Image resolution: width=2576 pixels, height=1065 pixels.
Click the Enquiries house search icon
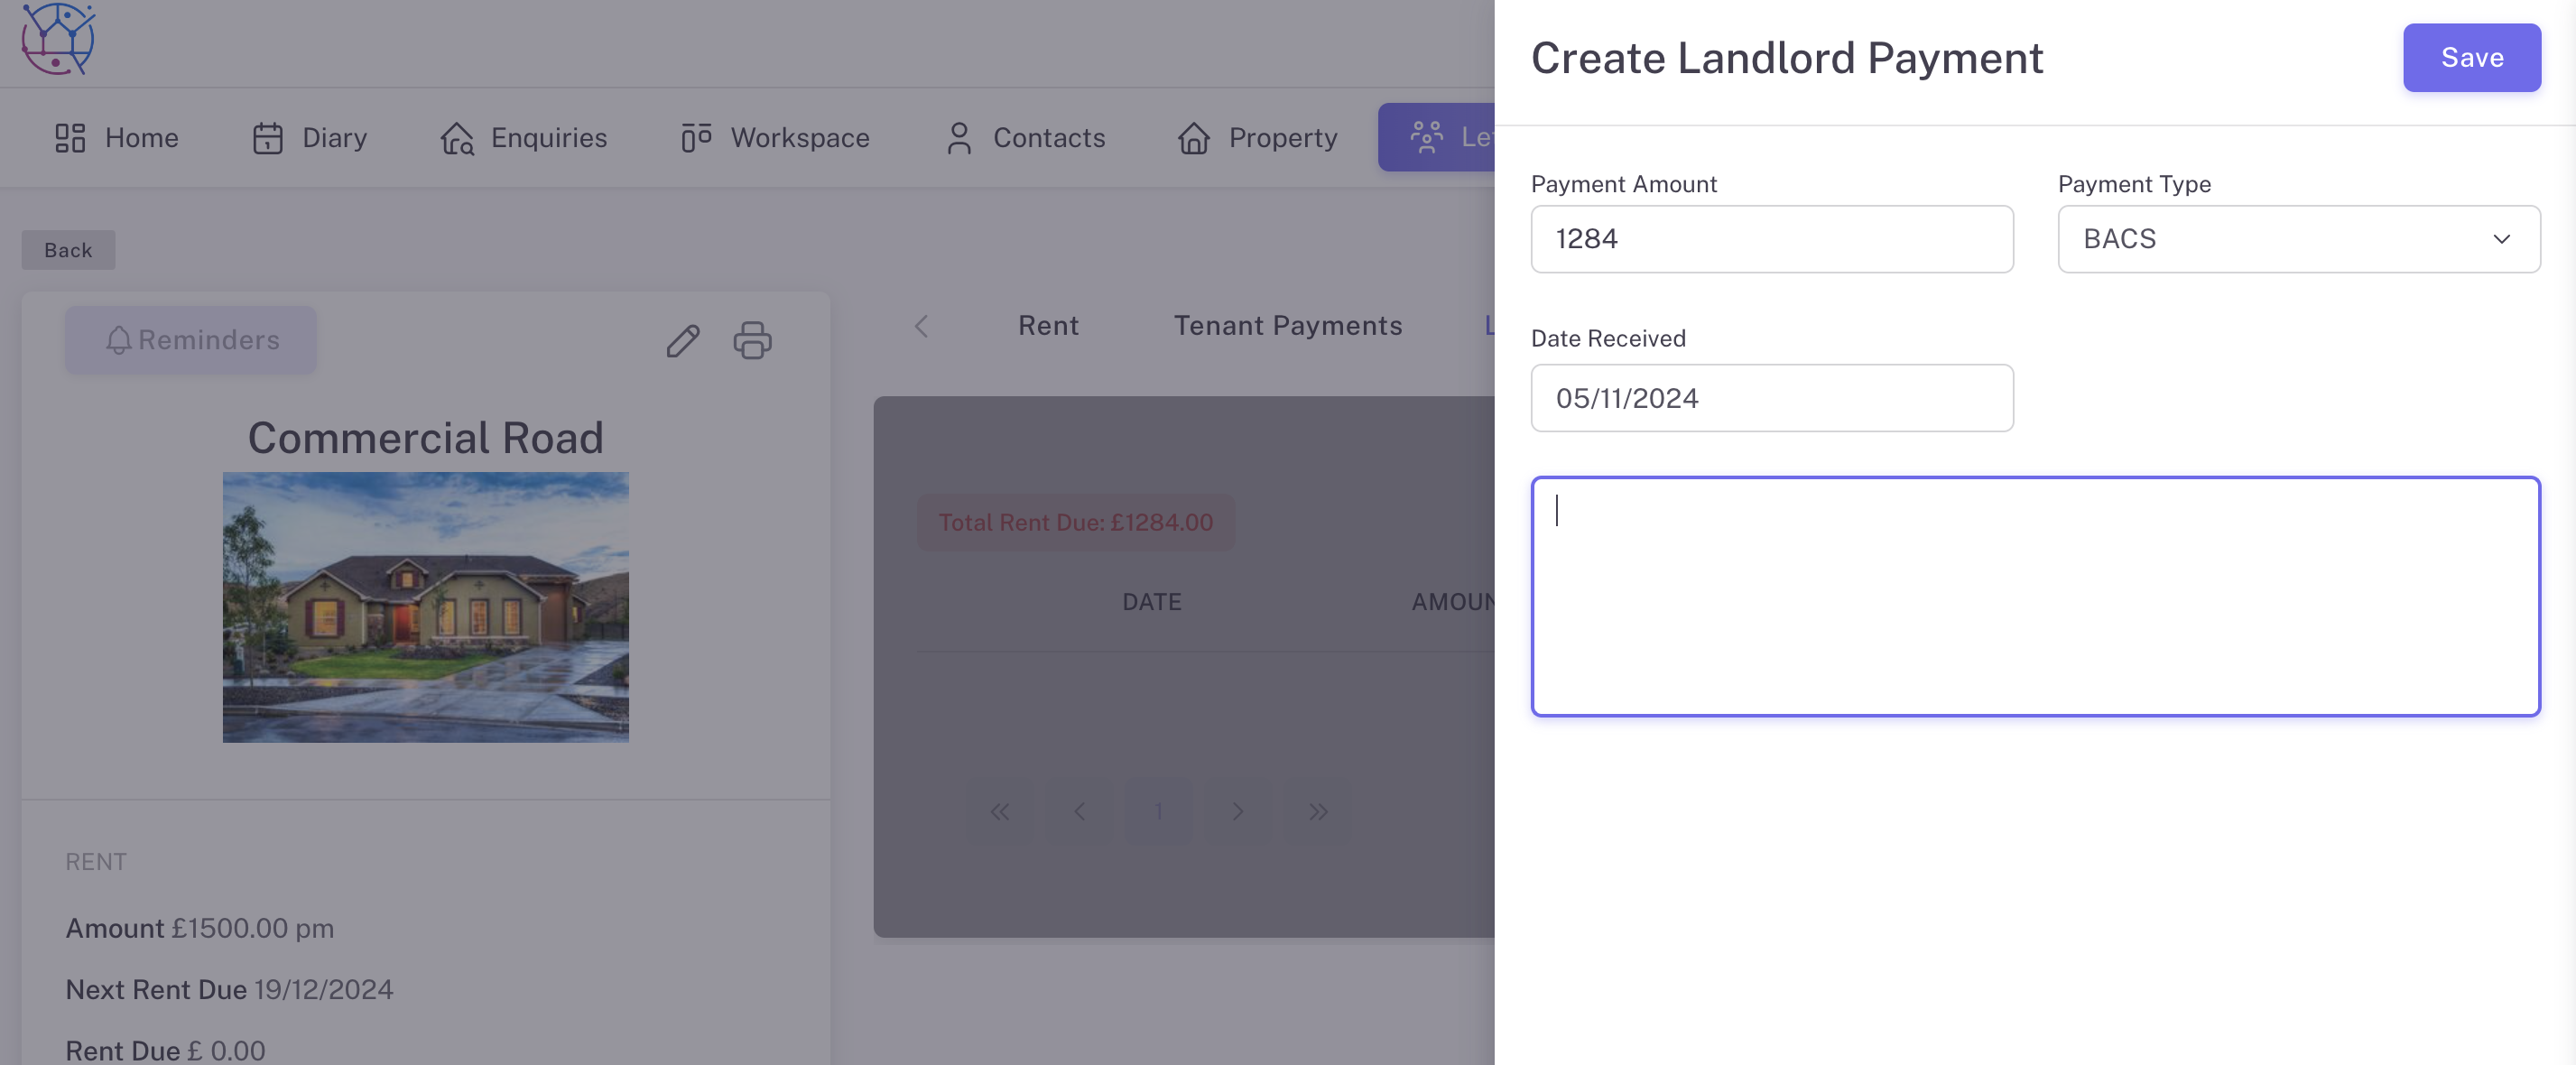coord(457,138)
